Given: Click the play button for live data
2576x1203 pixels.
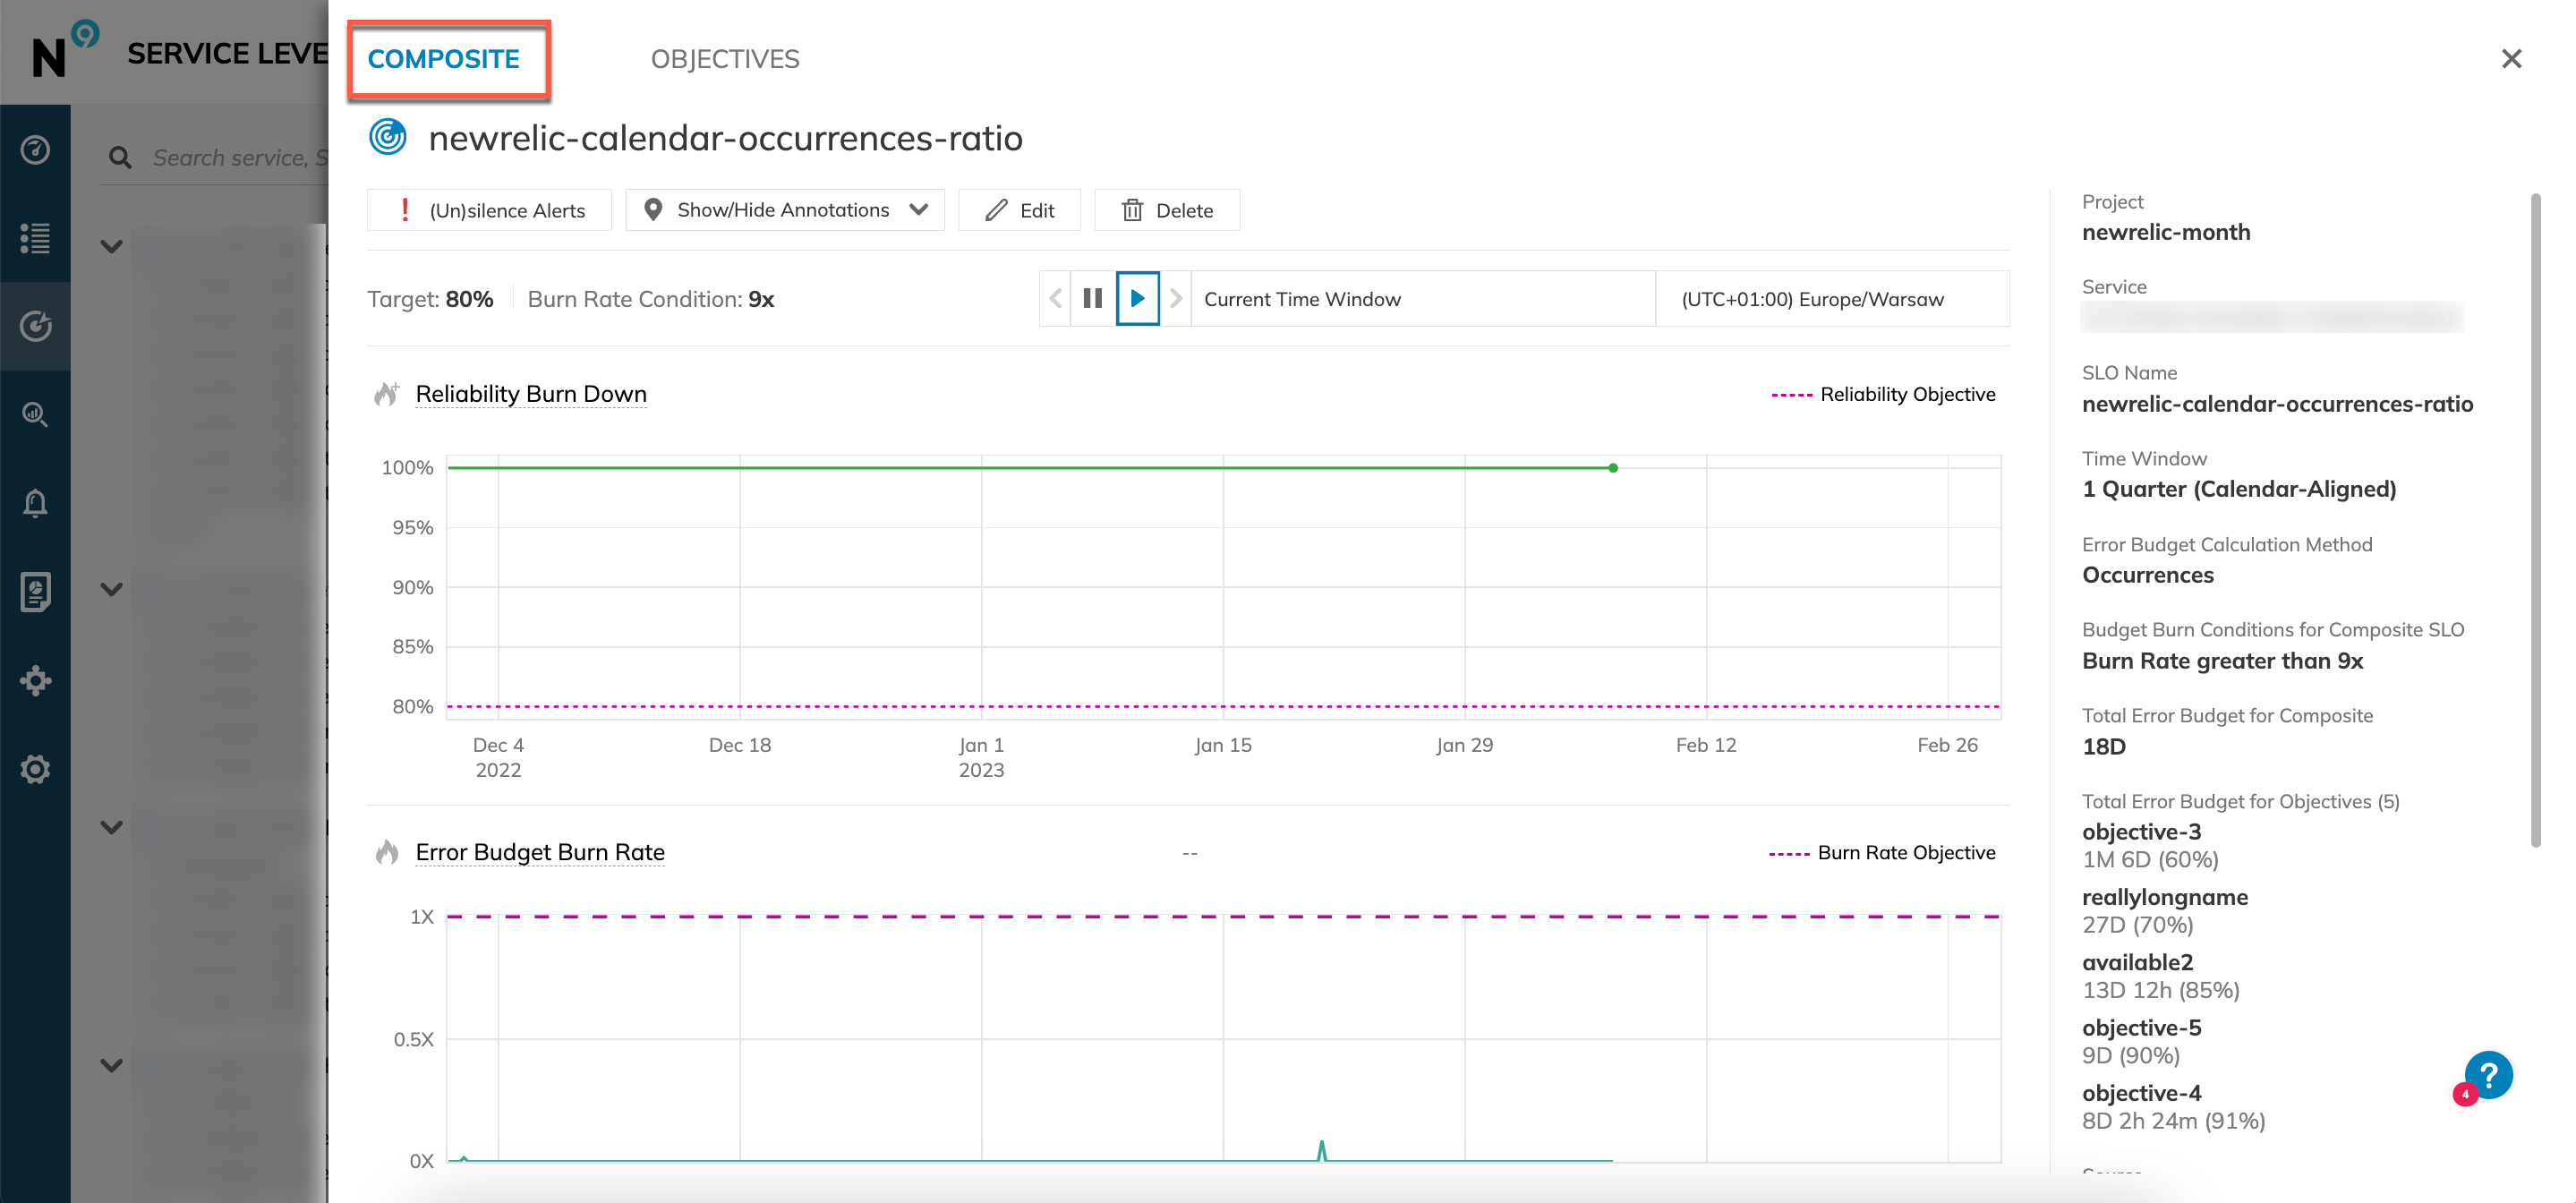Looking at the screenshot, I should click(x=1138, y=298).
